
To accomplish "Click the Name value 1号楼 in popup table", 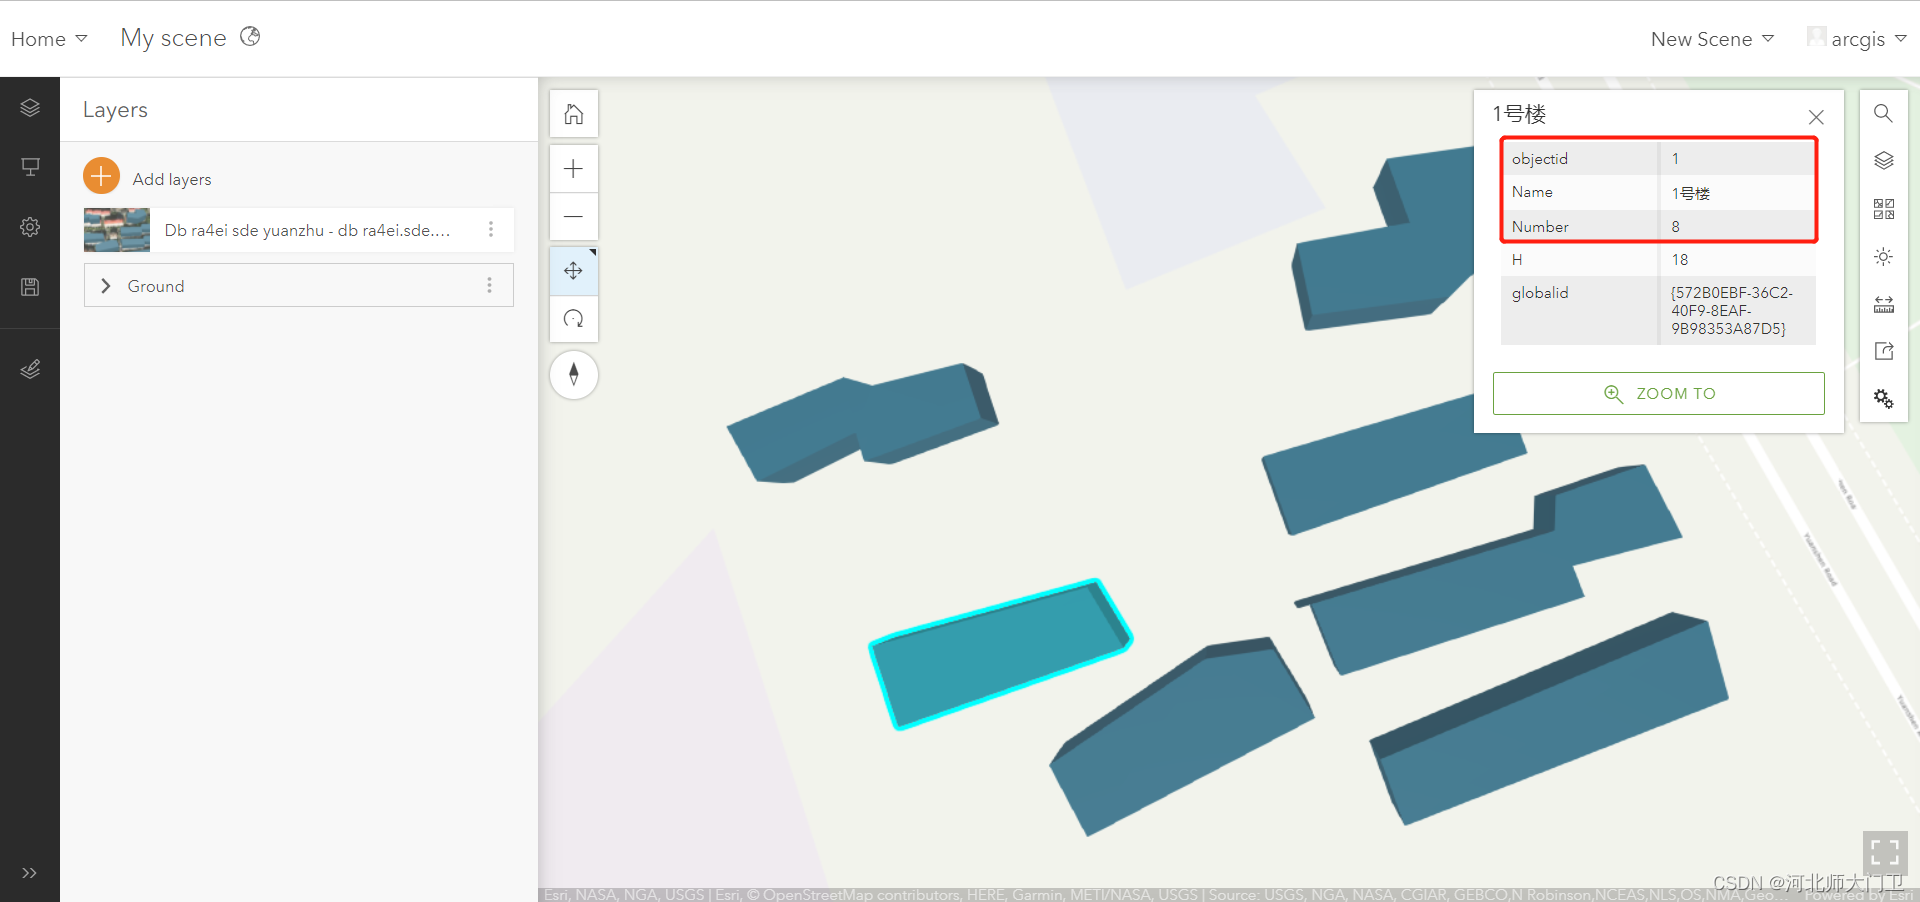I will [1691, 193].
